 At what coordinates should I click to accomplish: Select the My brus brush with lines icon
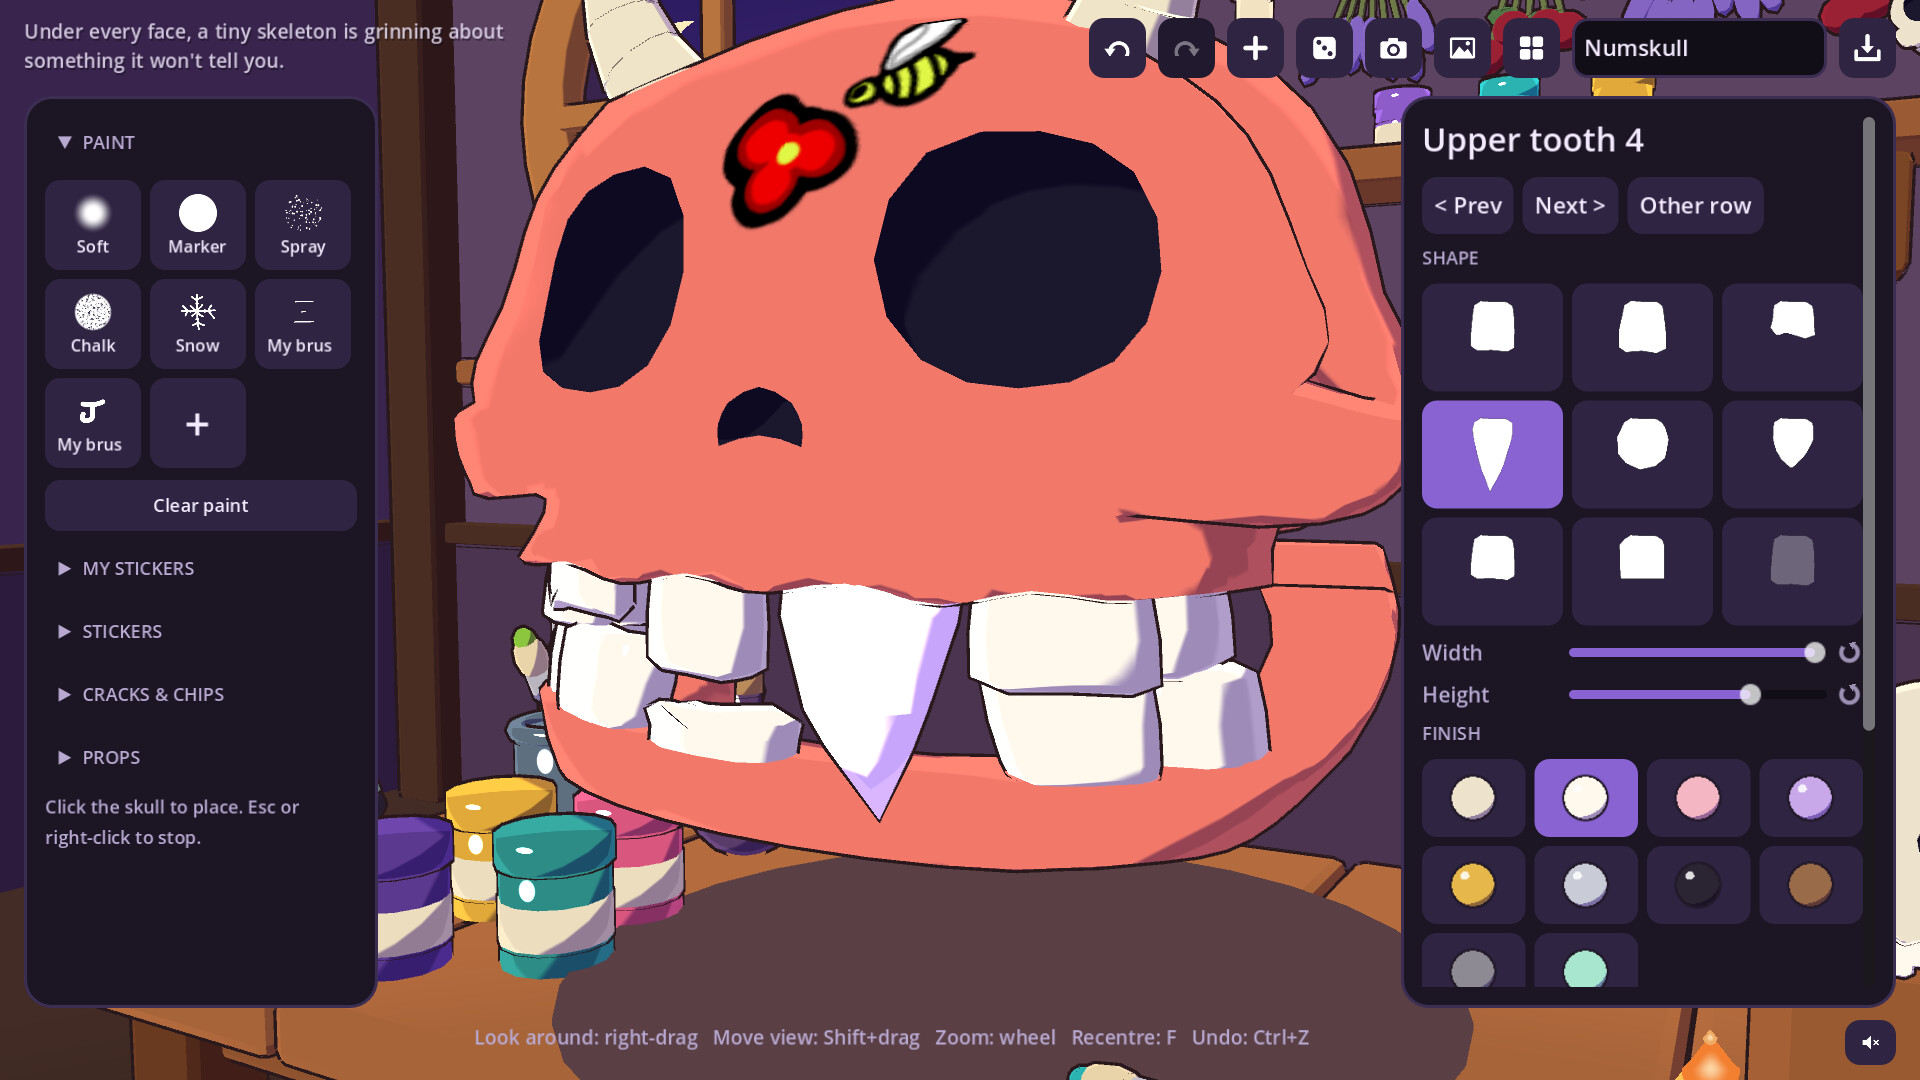coord(303,324)
